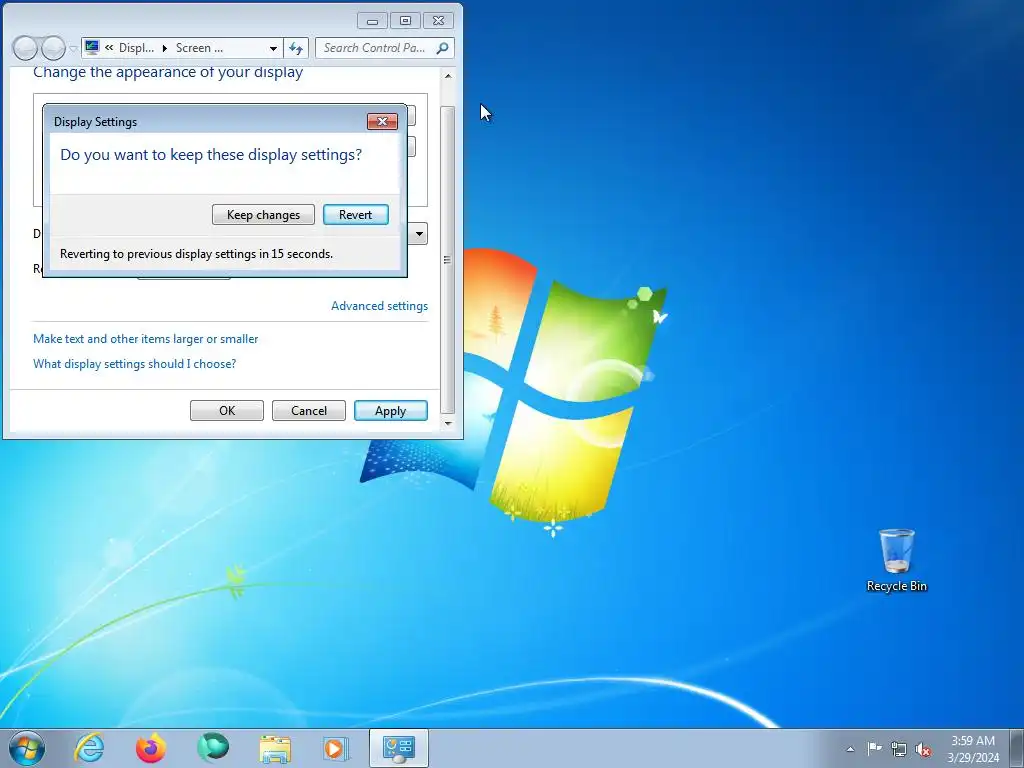Open Action Center flag icon

pos(874,749)
